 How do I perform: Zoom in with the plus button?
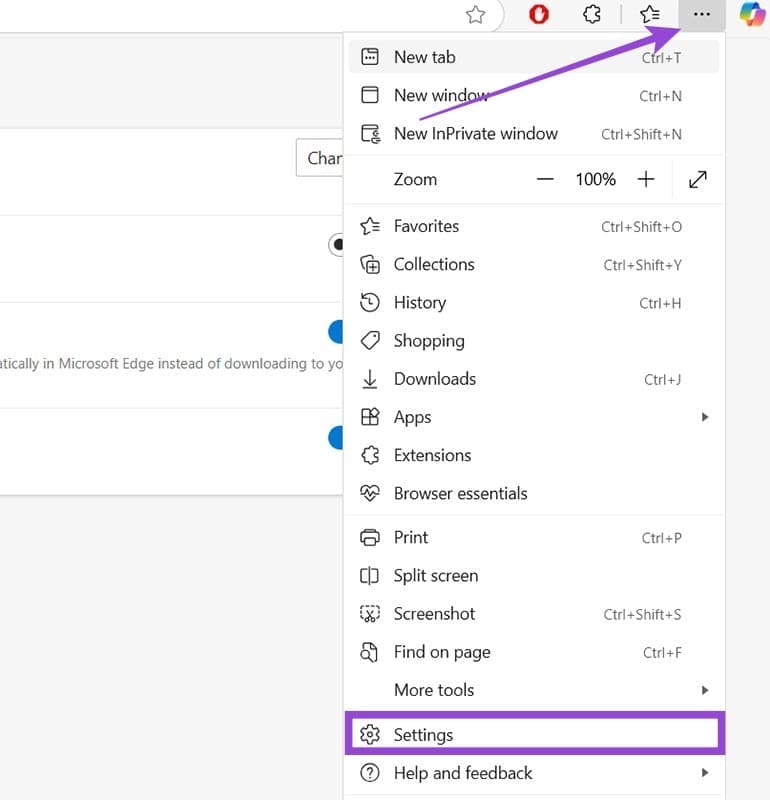pos(646,179)
